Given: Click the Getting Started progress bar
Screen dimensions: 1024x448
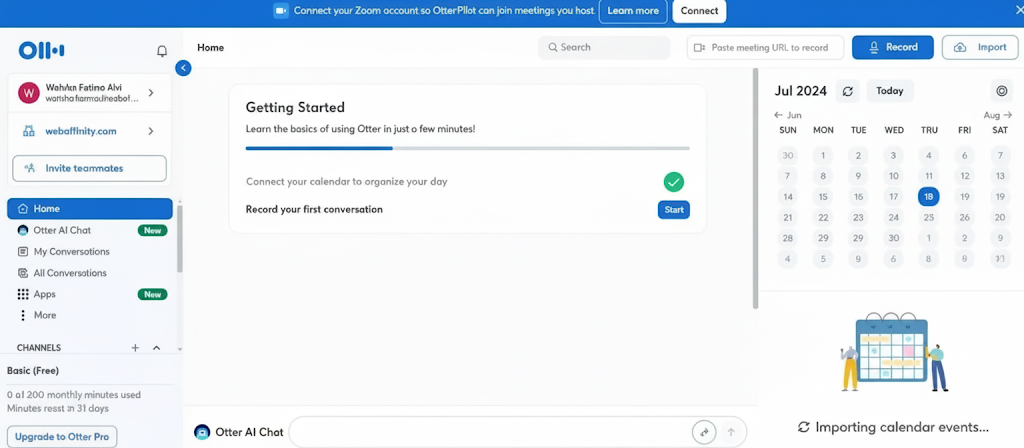Looking at the screenshot, I should (468, 148).
